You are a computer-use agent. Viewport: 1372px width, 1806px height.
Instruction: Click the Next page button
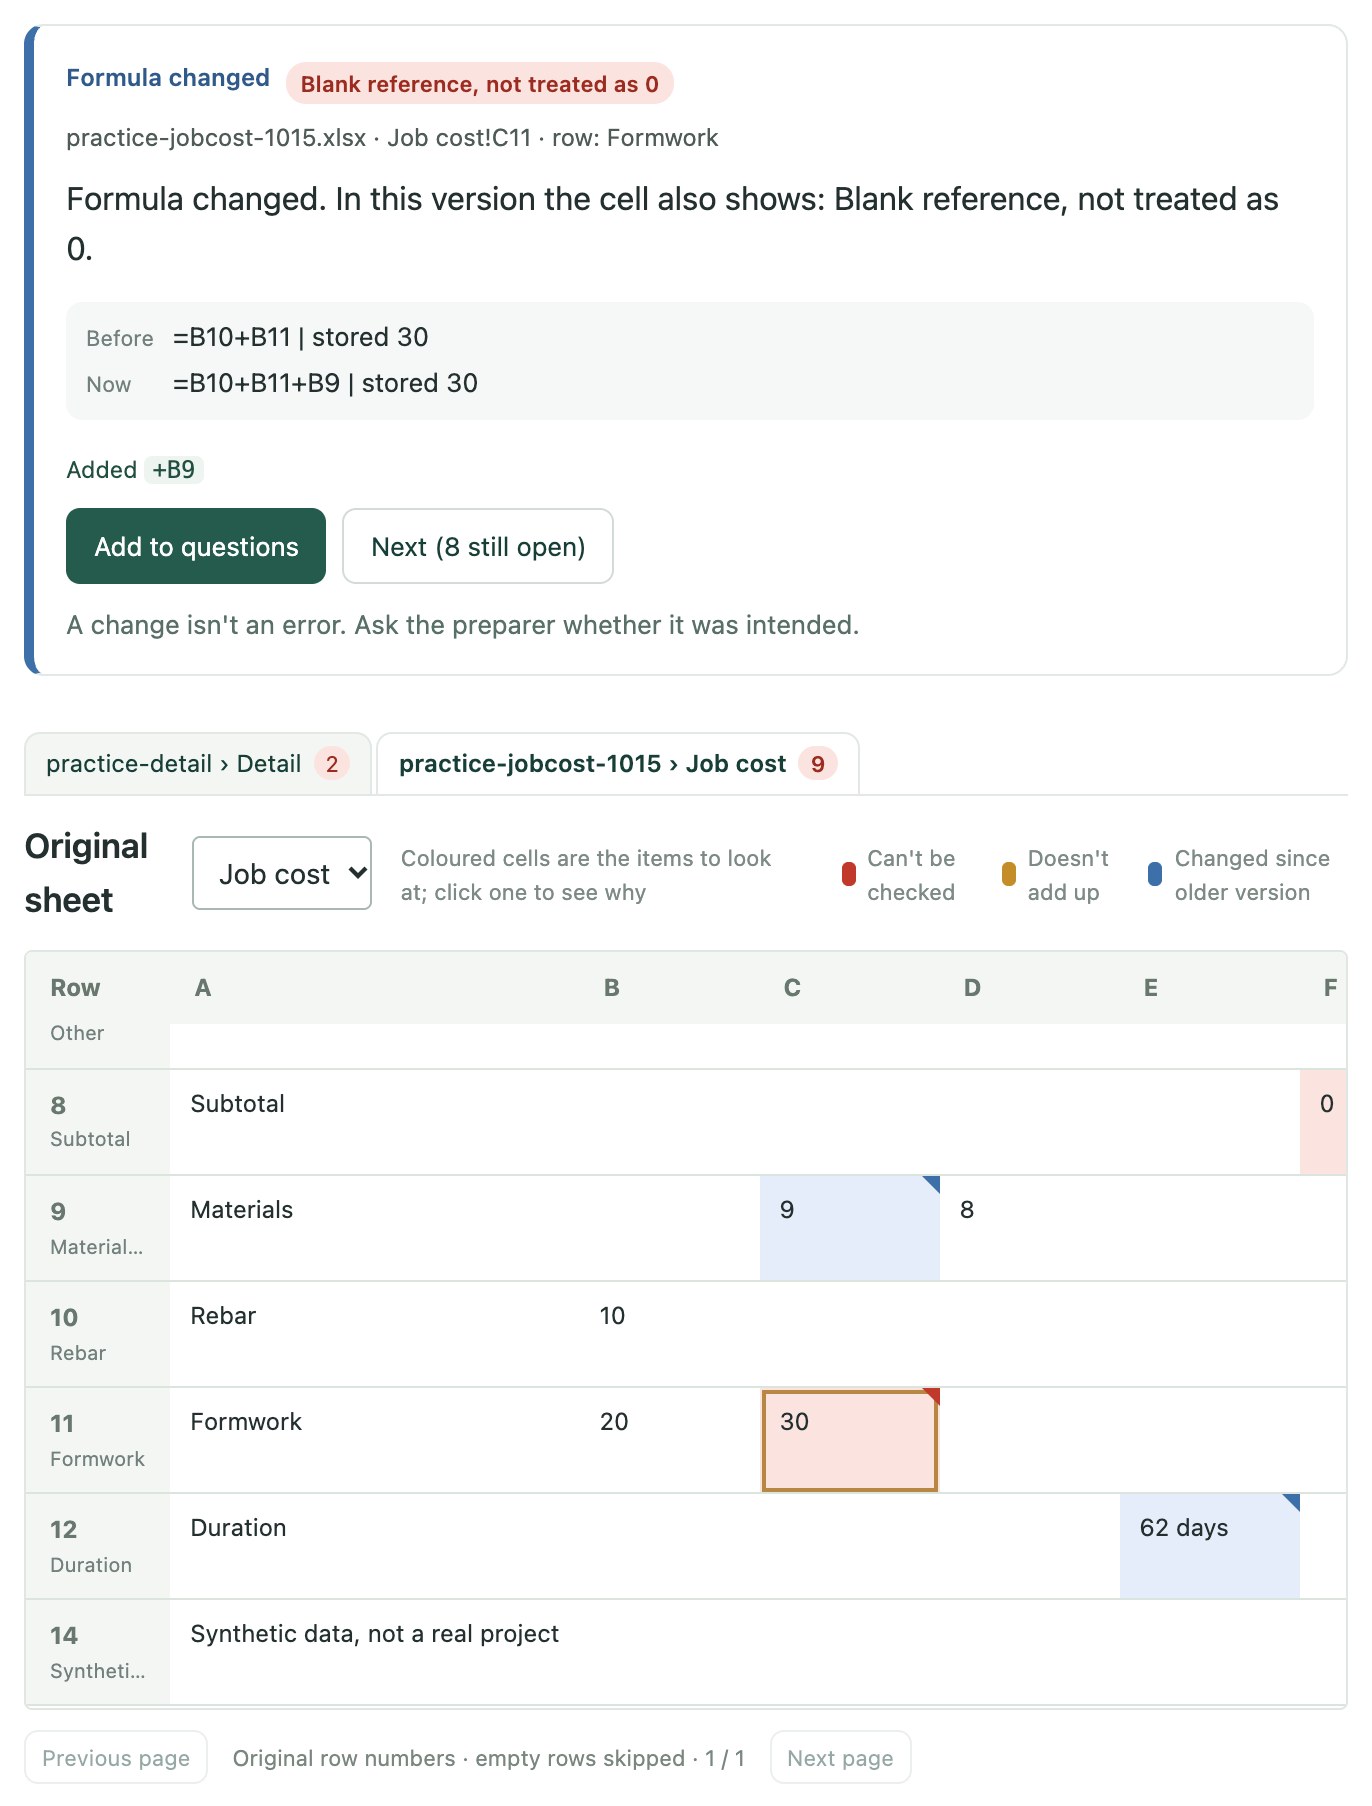pos(840,1757)
